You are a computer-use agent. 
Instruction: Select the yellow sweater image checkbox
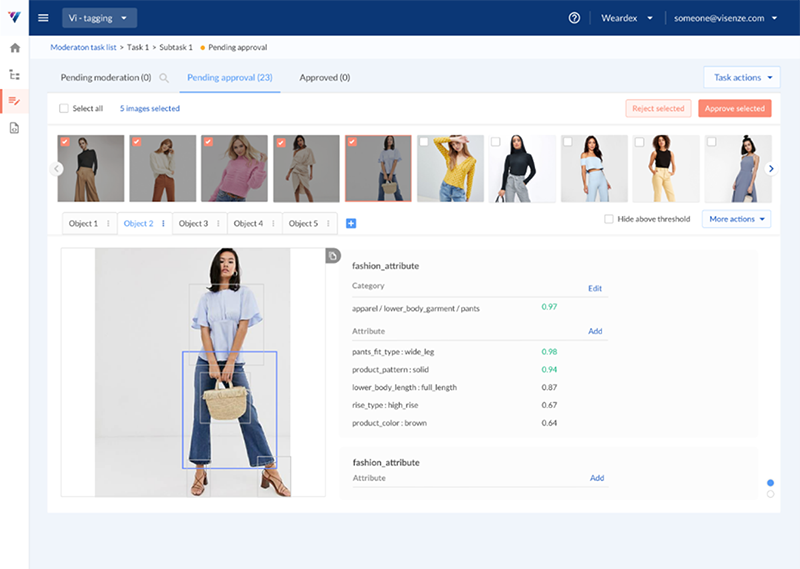click(423, 142)
